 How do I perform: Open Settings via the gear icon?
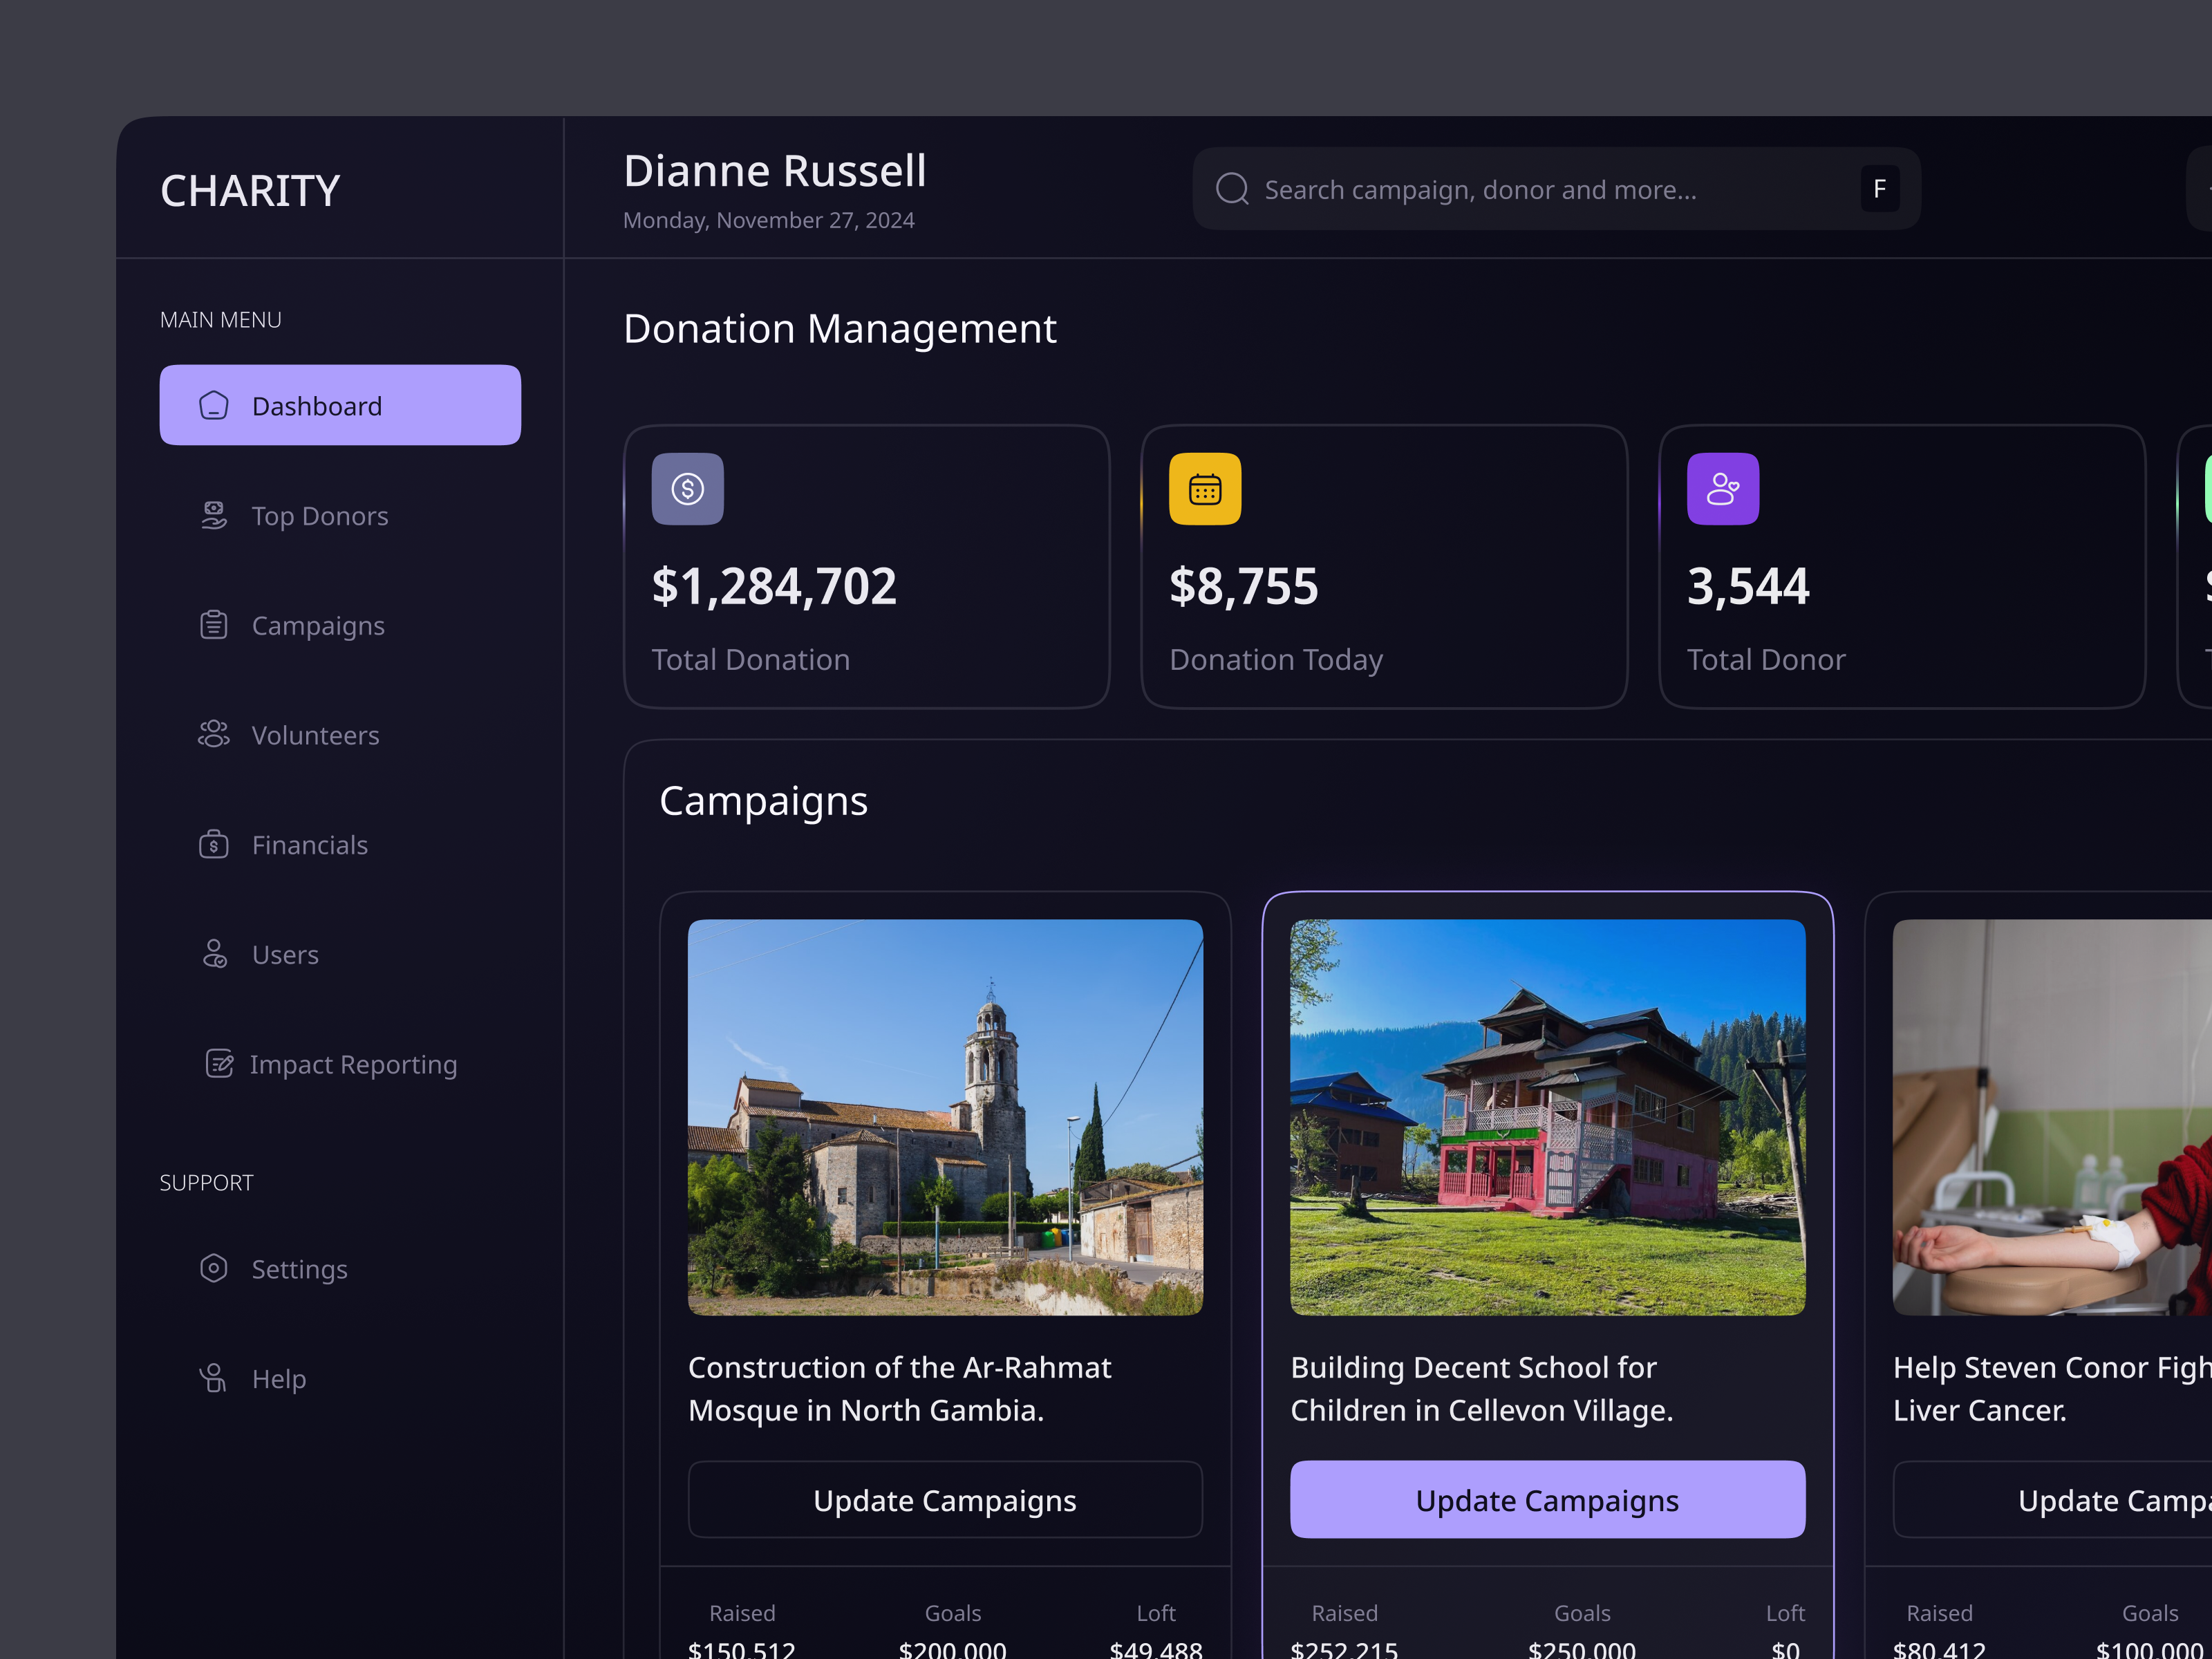213,1268
